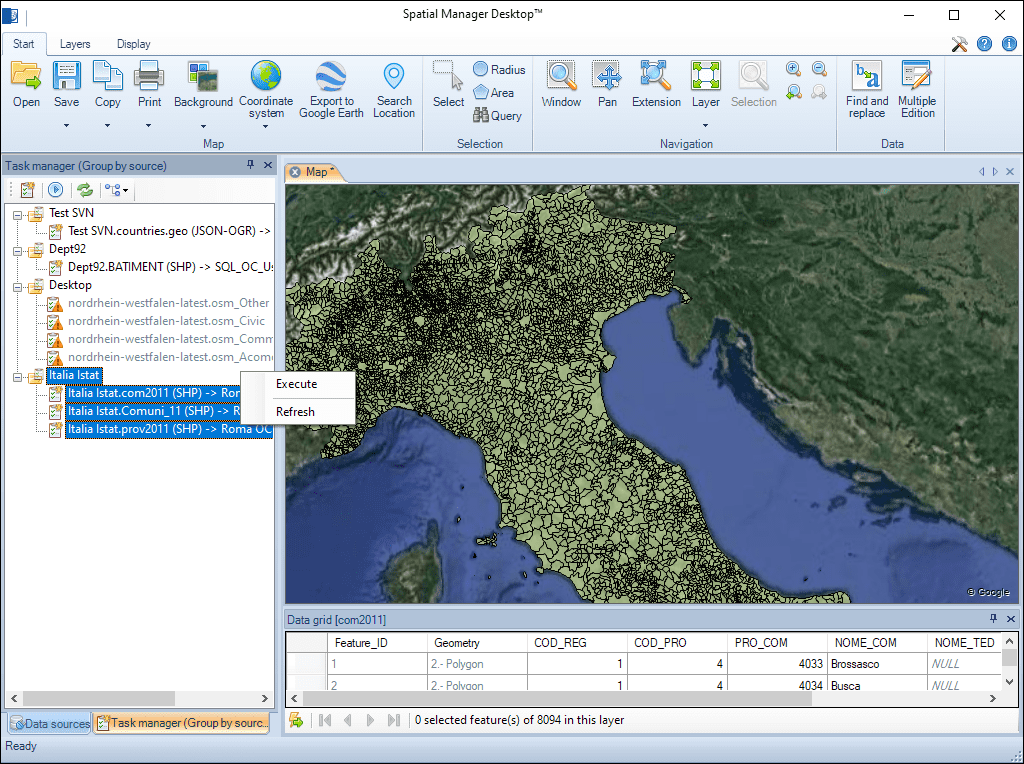Open the Background map icon
The height and width of the screenshot is (764, 1024).
[202, 76]
